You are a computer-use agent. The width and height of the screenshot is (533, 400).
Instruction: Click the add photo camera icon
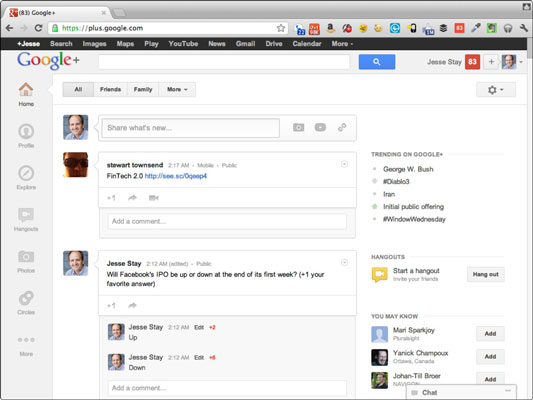[x=298, y=127]
